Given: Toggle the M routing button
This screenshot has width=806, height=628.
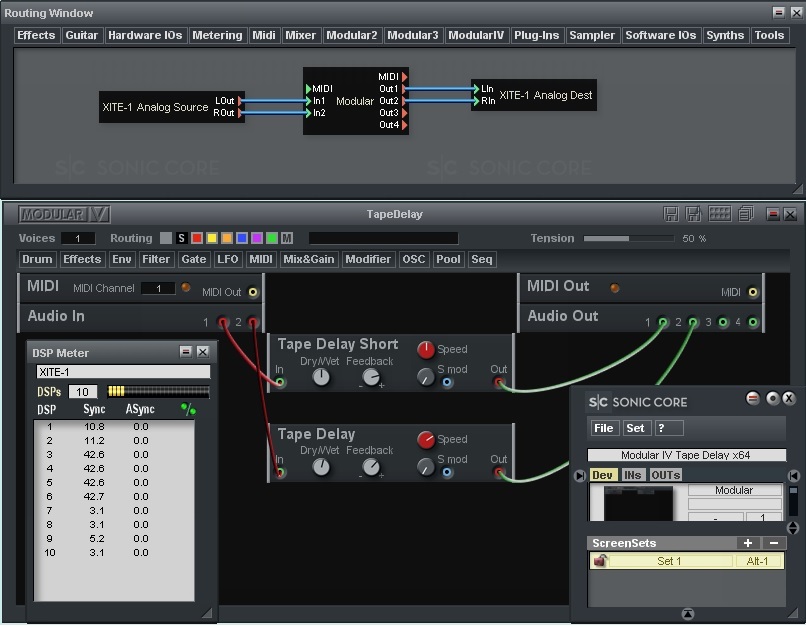Looking at the screenshot, I should tap(287, 239).
